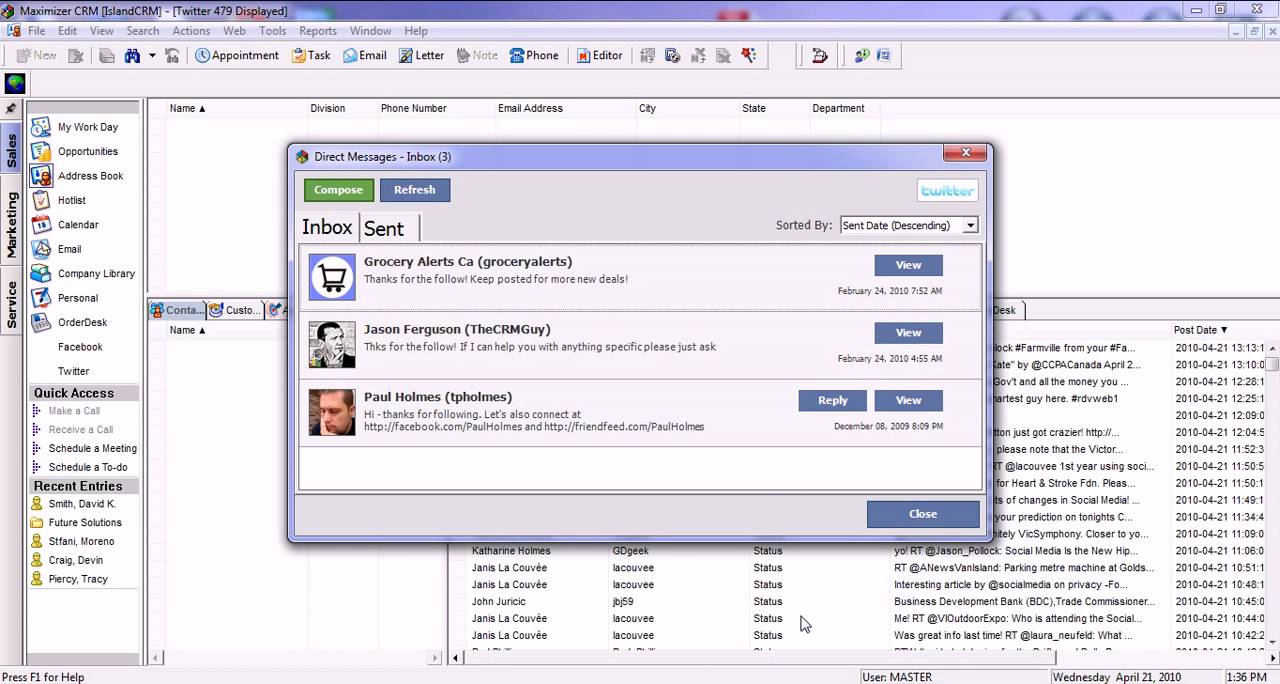Open the Reports menu

tap(318, 31)
